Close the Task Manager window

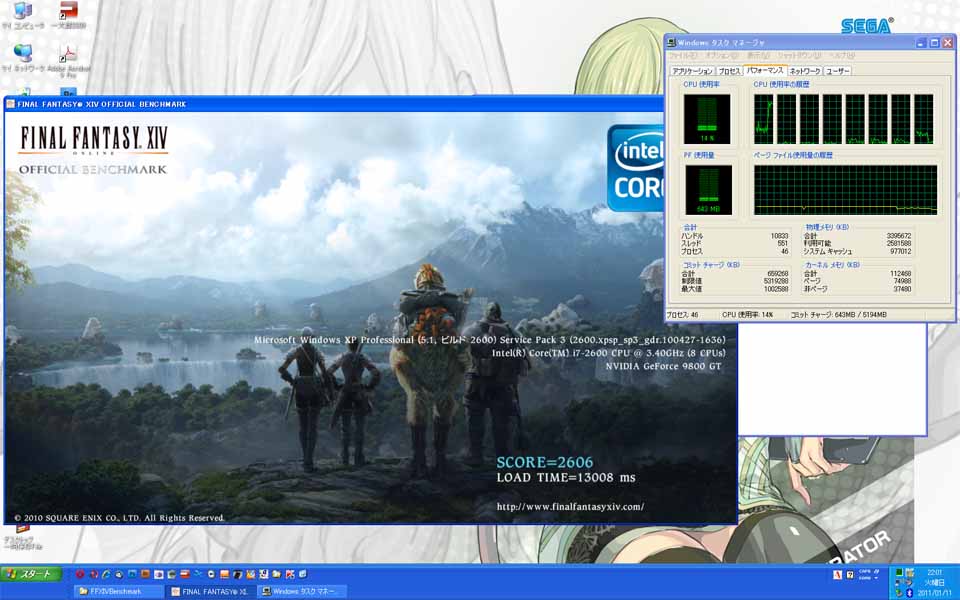(948, 43)
